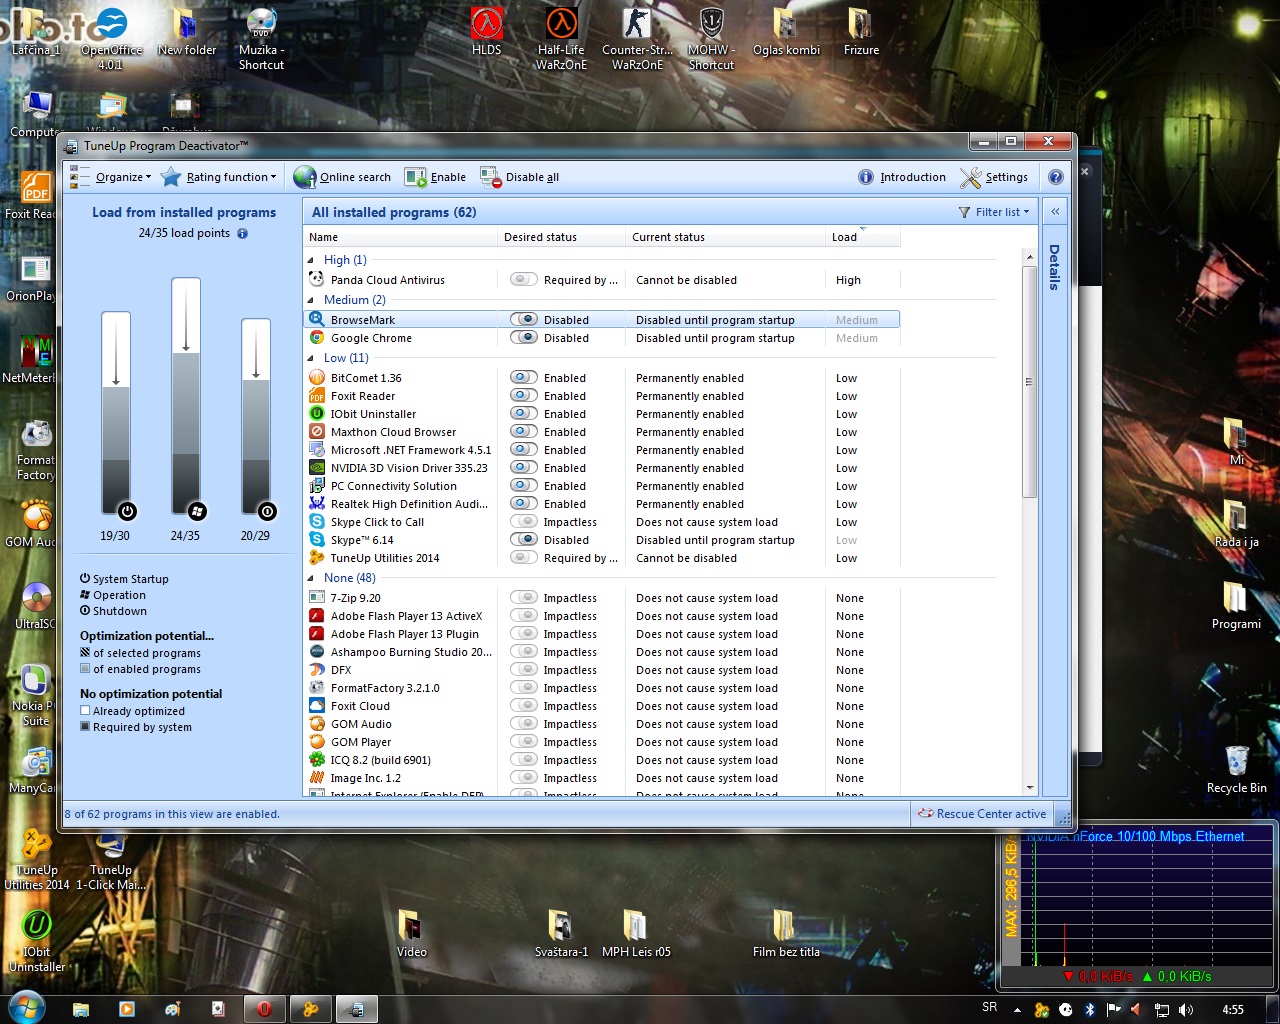Click the Online search globe icon
The image size is (1280, 1024).
tap(305, 177)
